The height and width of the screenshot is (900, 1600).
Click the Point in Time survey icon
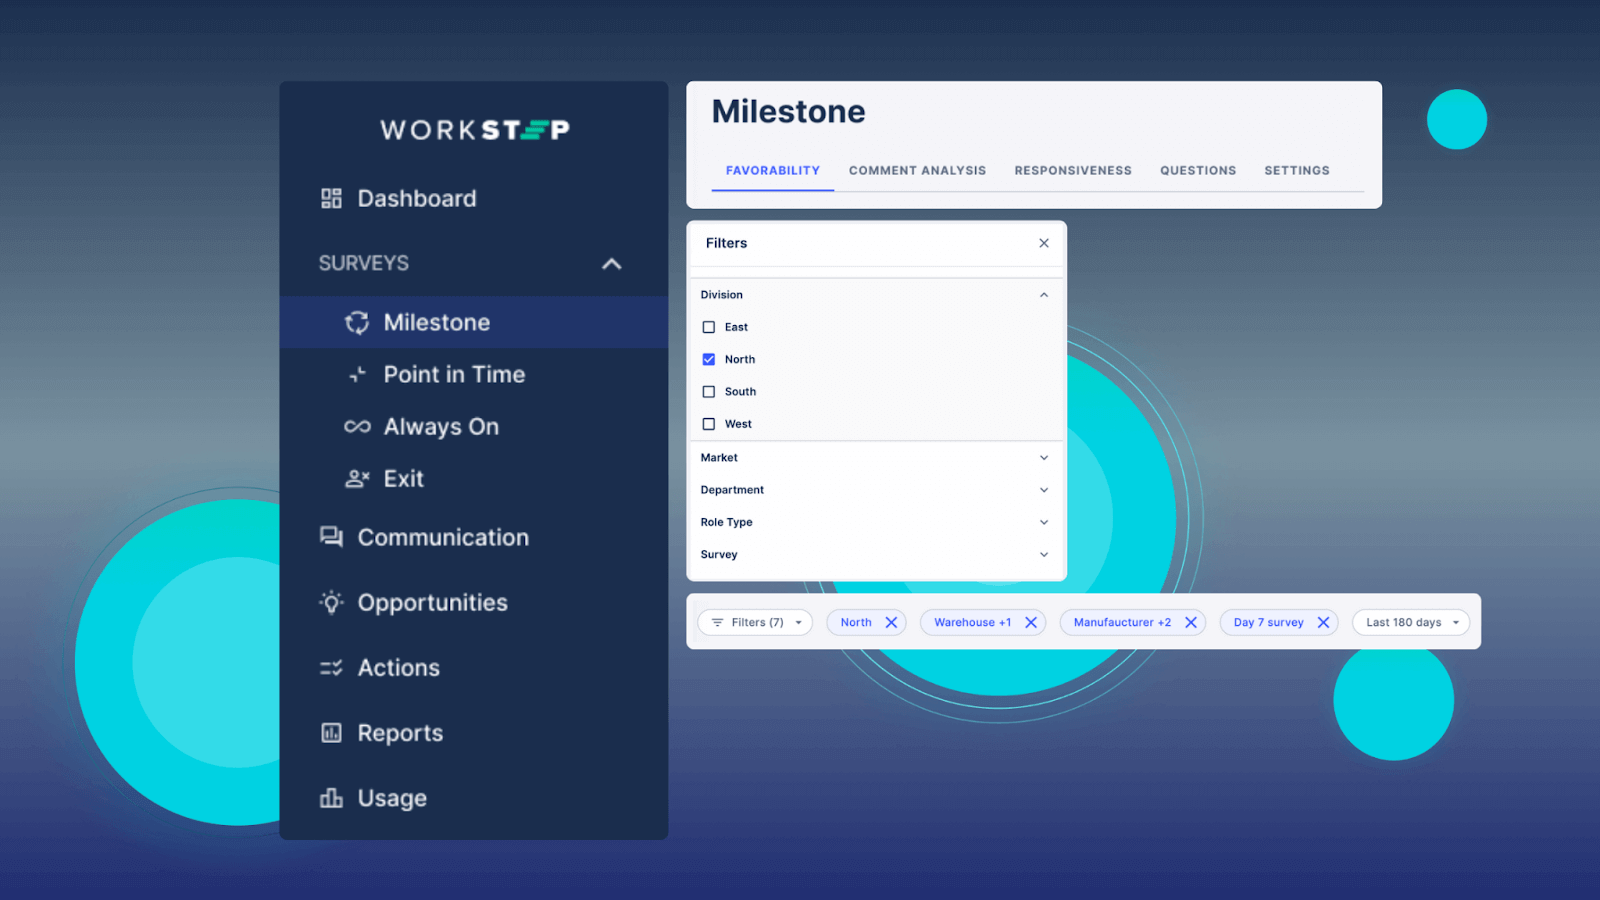coord(357,375)
